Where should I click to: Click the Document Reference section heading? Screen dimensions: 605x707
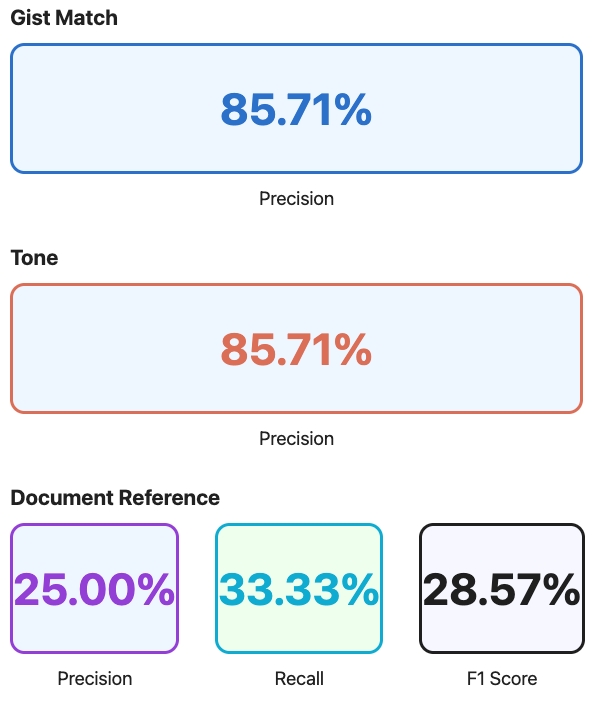point(115,498)
